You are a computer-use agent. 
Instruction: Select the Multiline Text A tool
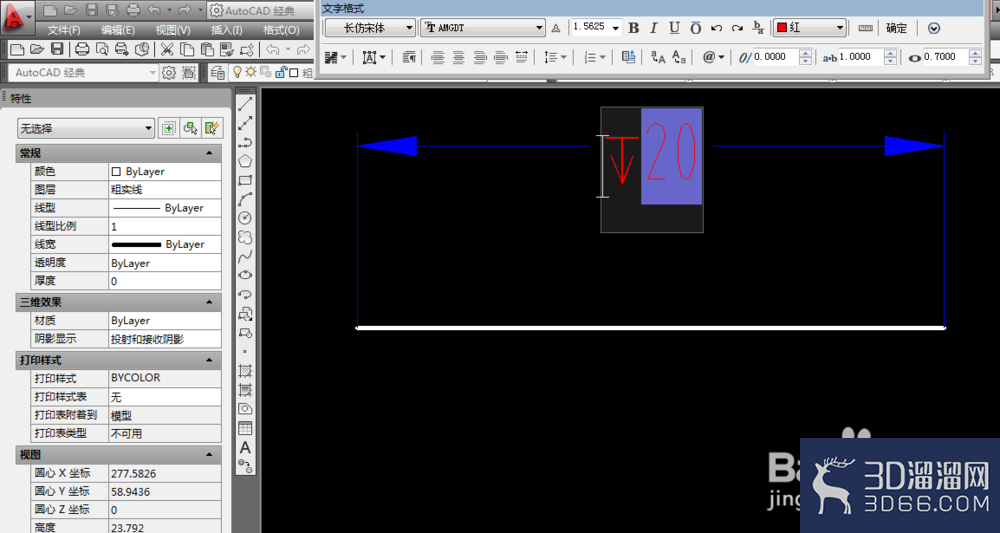[x=246, y=448]
